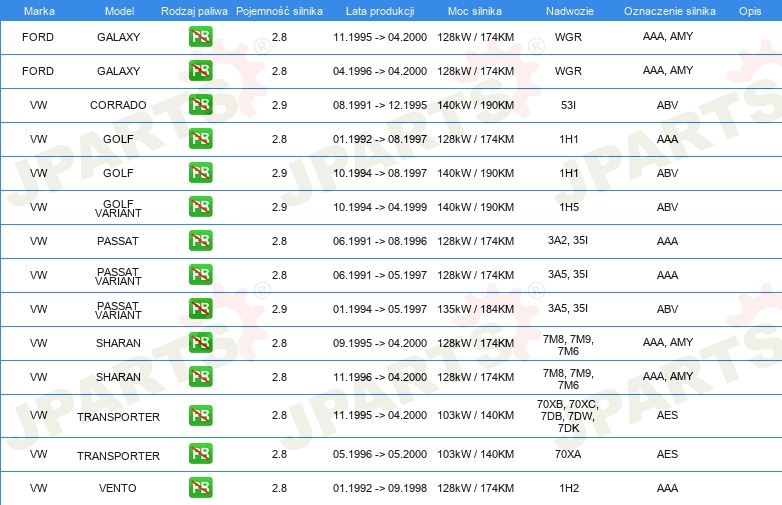Image resolution: width=782 pixels, height=505 pixels.
Task: Click date range 01.1992 -> 09.1998
Action: point(380,488)
